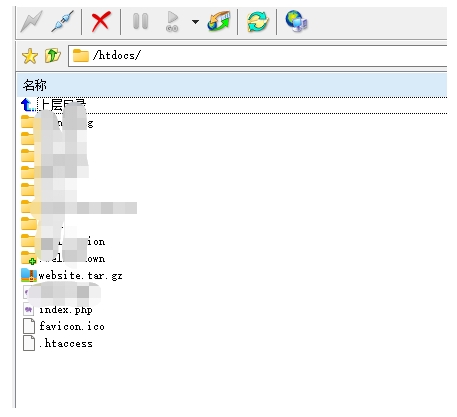Click the red X cancel icon
The image size is (457, 417).
click(x=101, y=22)
